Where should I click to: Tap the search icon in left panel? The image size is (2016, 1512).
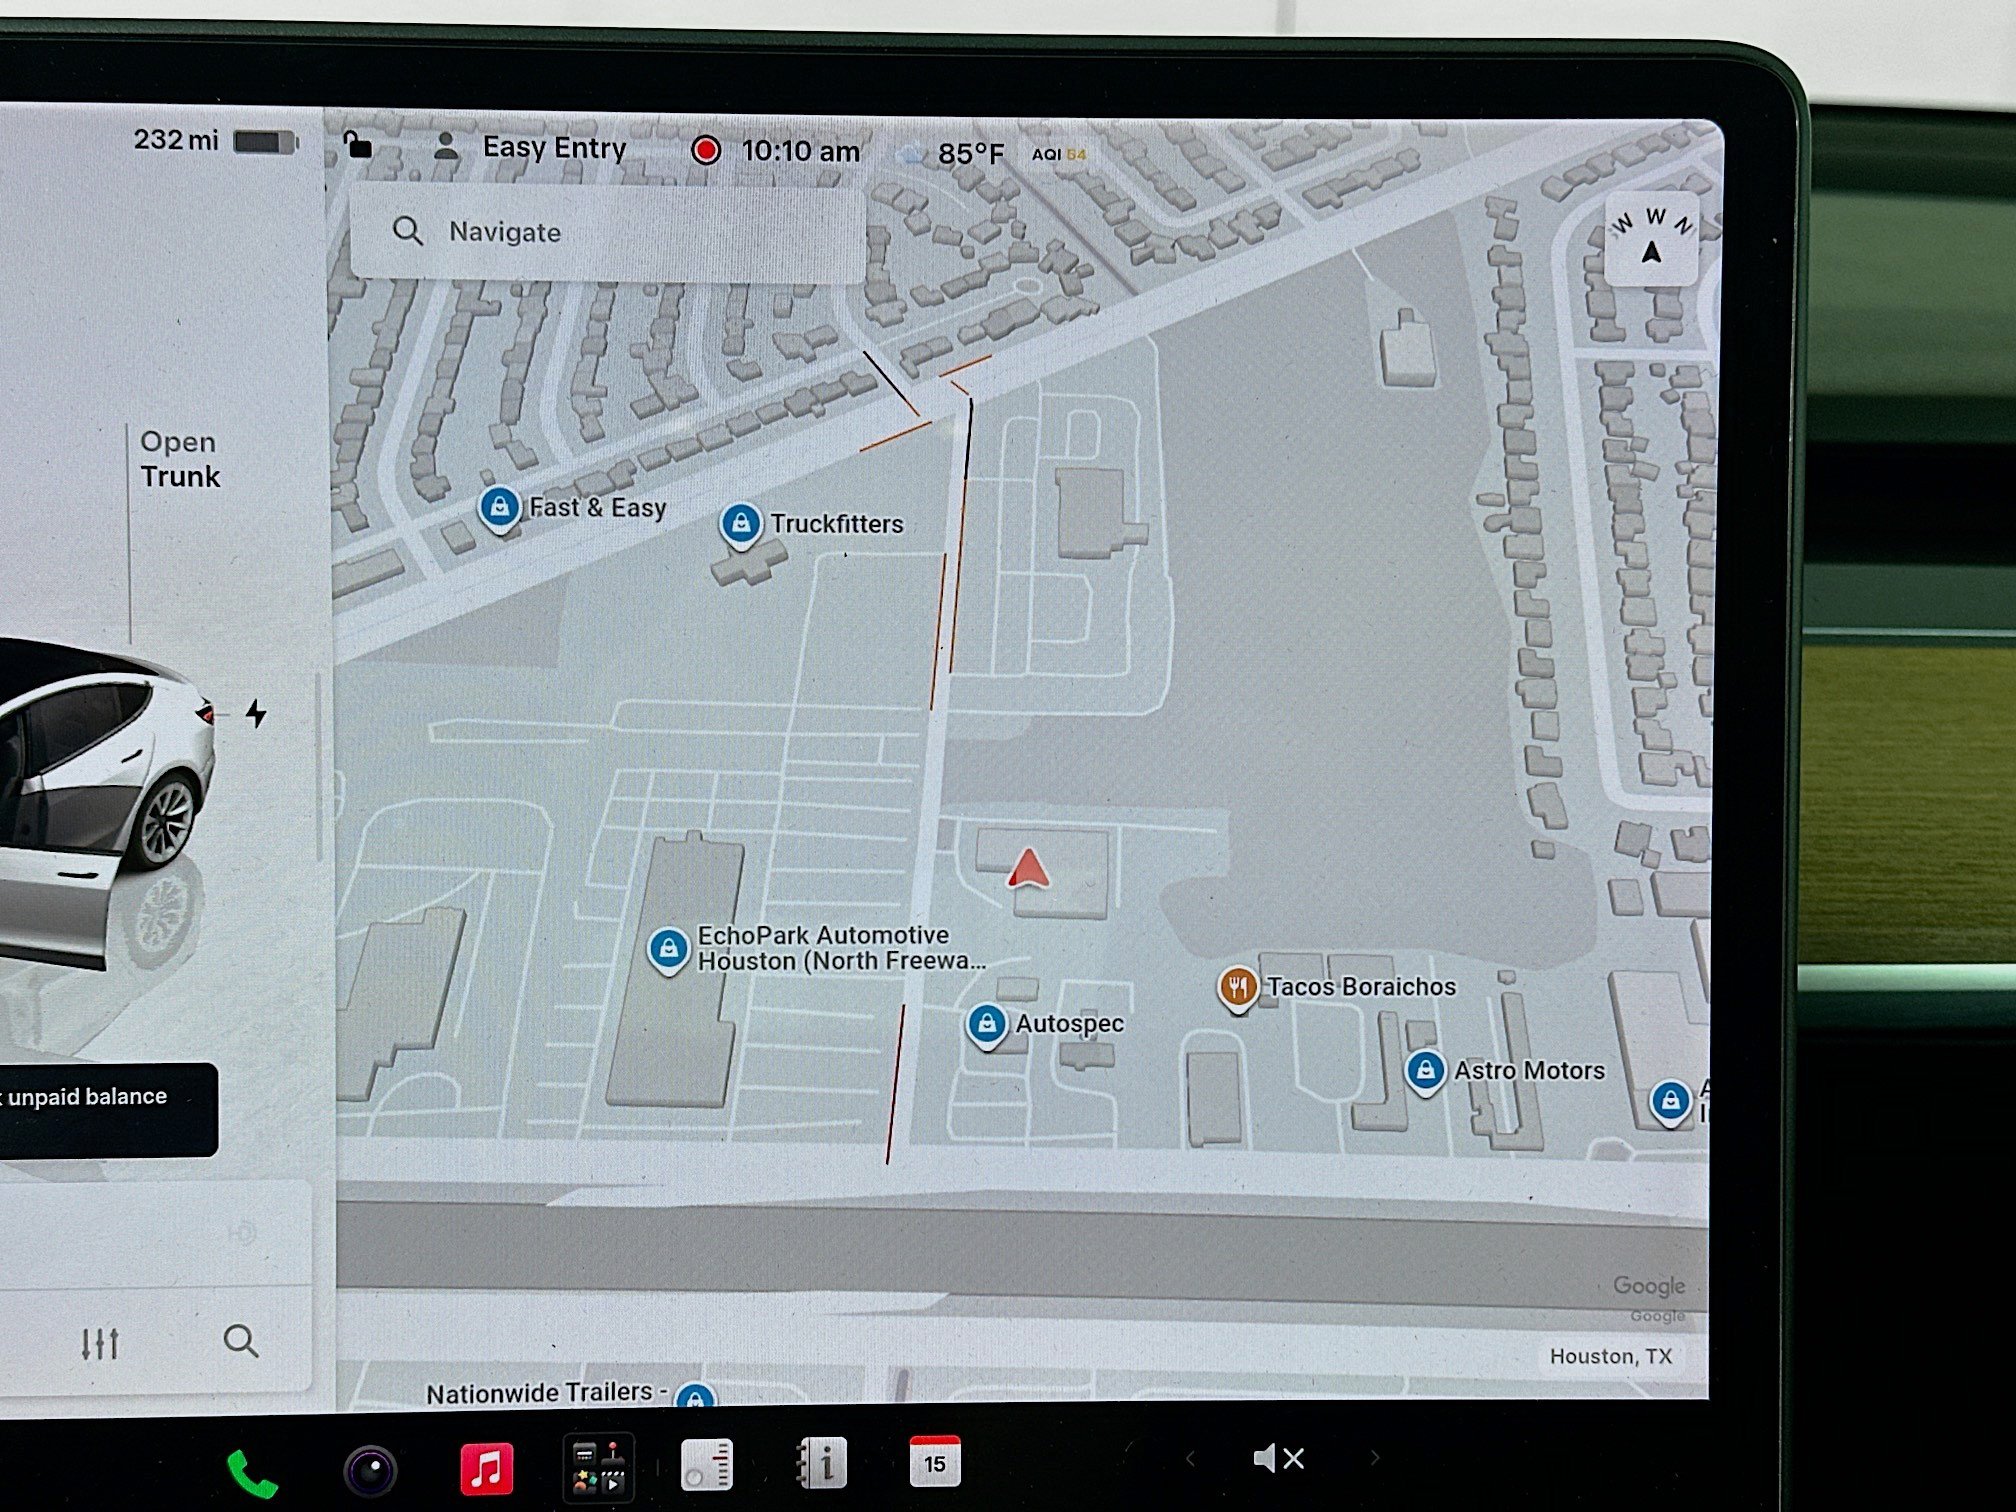(240, 1341)
